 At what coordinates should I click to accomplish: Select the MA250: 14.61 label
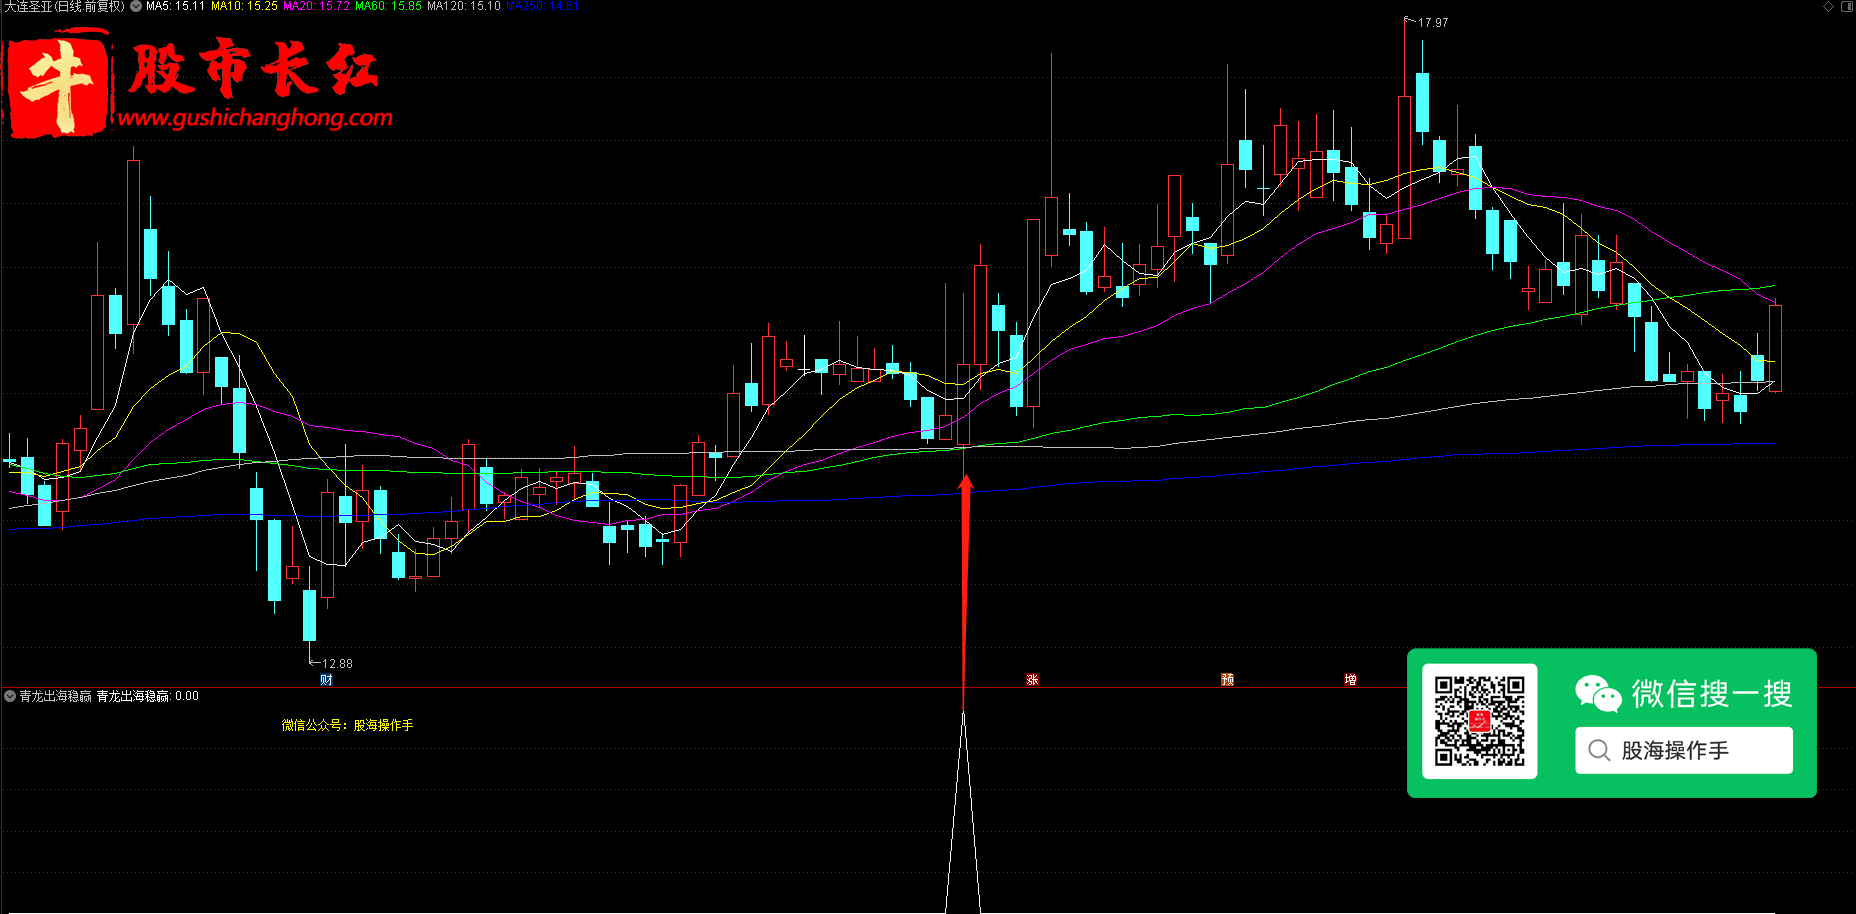pyautogui.click(x=543, y=6)
